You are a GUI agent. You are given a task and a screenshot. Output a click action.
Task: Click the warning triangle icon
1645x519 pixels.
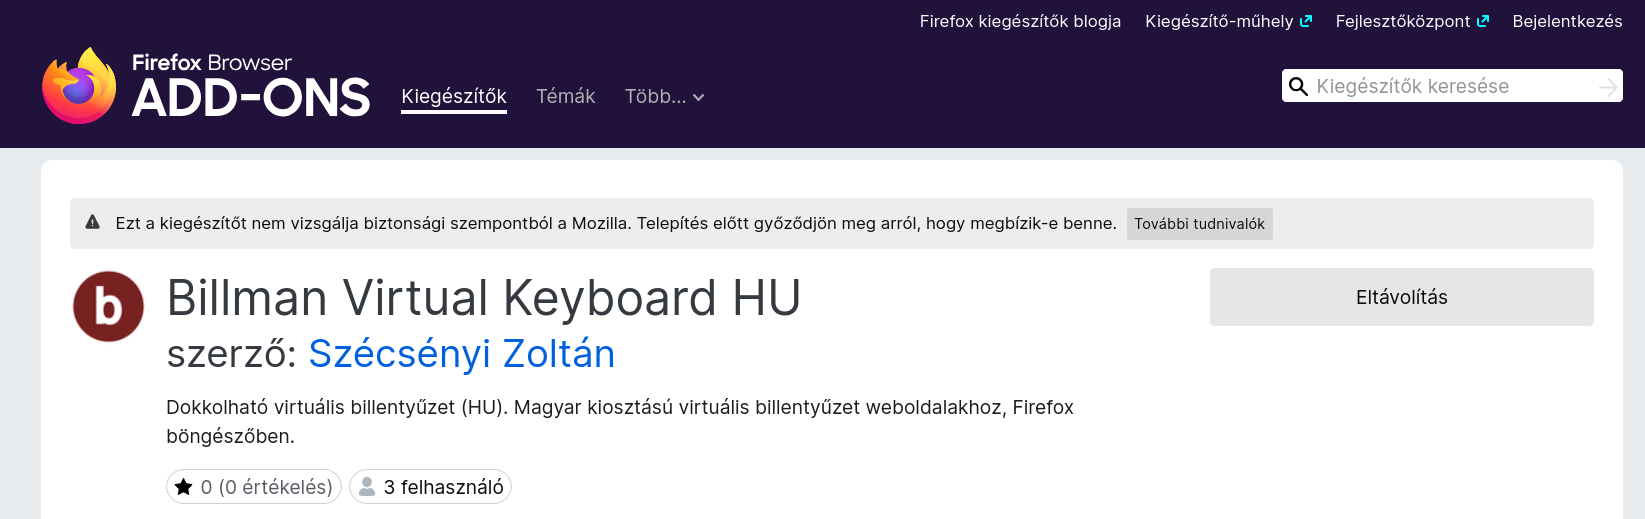pos(93,223)
